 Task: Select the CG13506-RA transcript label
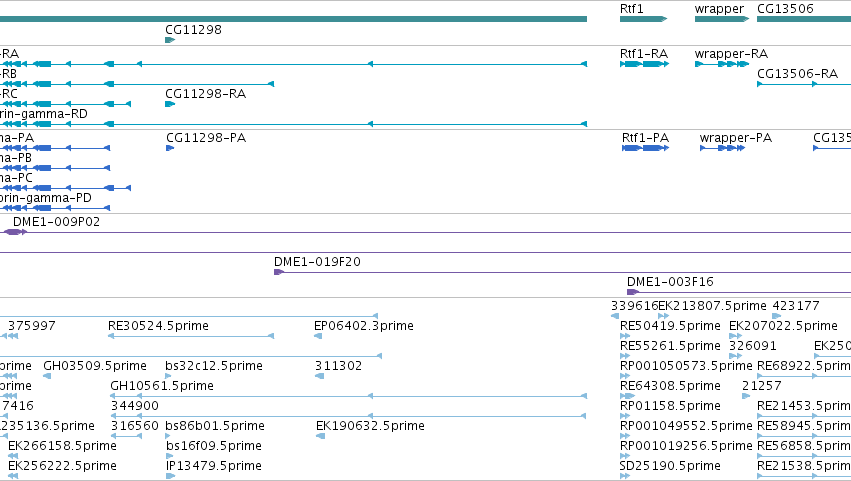797,74
